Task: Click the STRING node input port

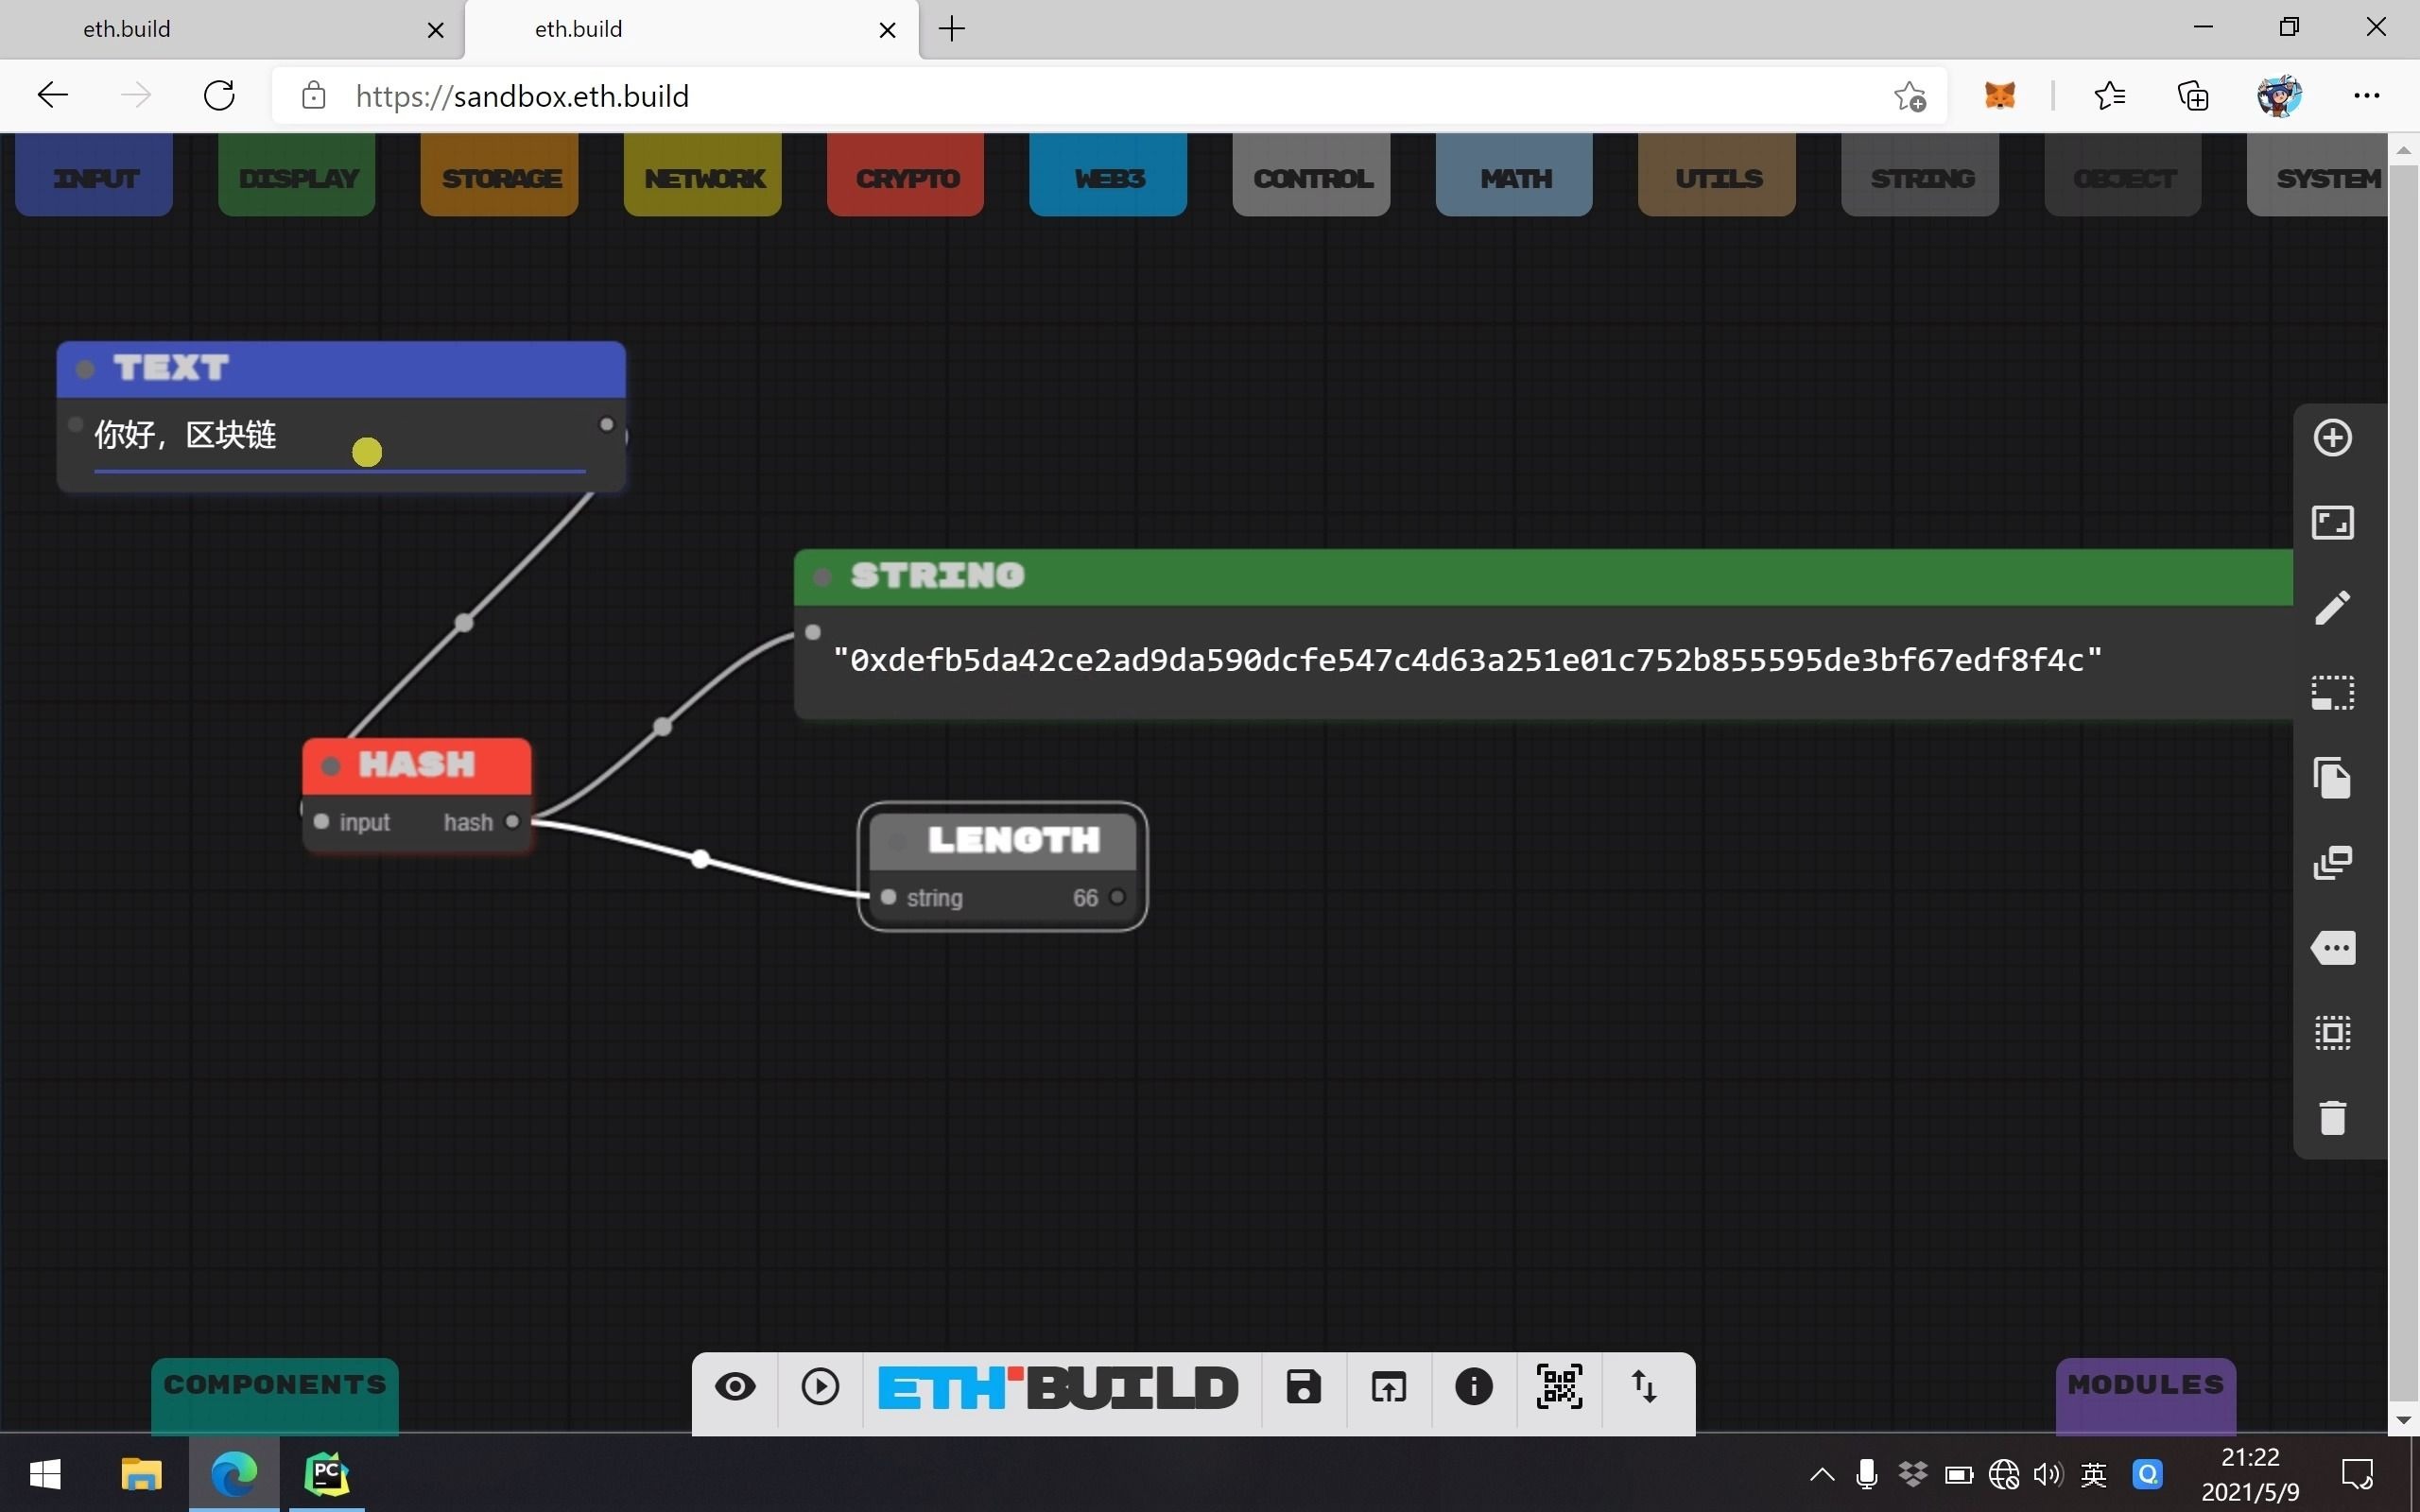Action: click(x=813, y=632)
